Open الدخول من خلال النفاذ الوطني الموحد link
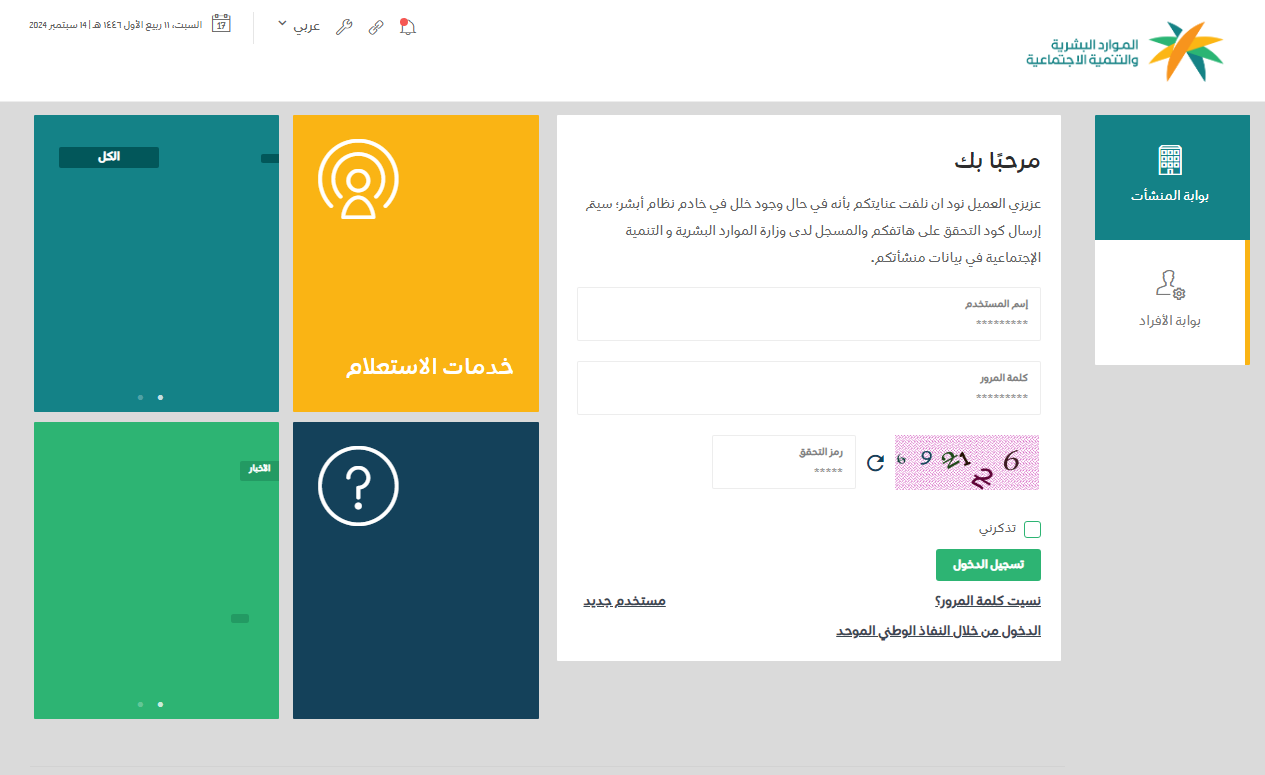This screenshot has height=775, width=1265. coord(938,632)
